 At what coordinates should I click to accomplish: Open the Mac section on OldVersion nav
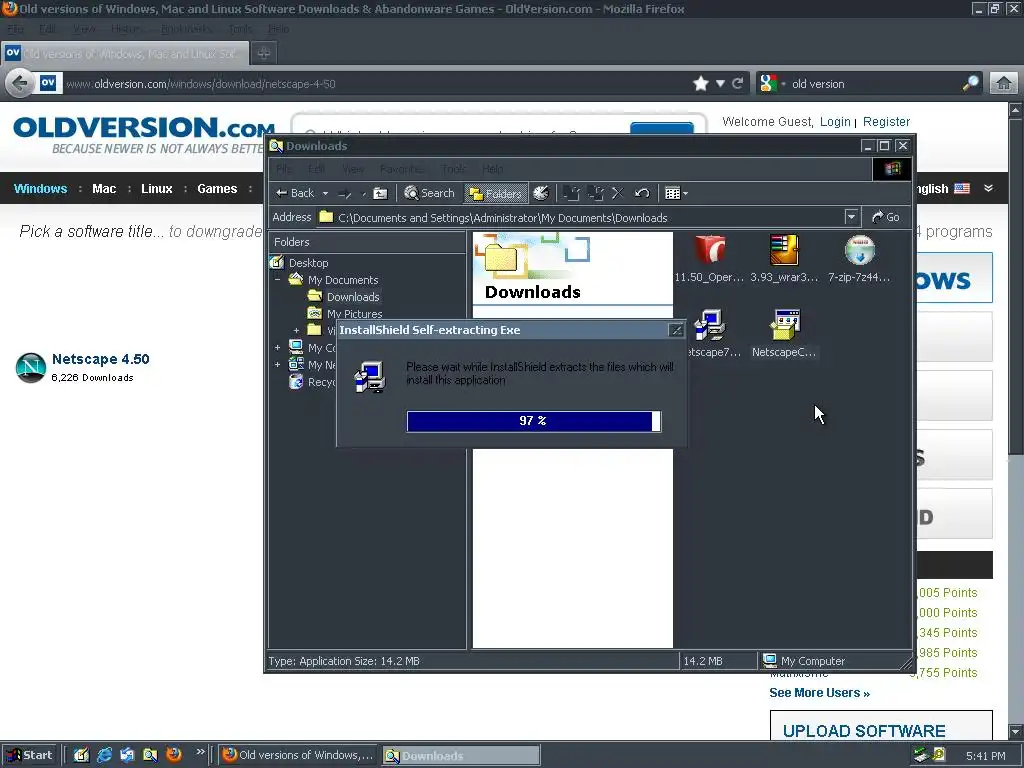(x=104, y=189)
